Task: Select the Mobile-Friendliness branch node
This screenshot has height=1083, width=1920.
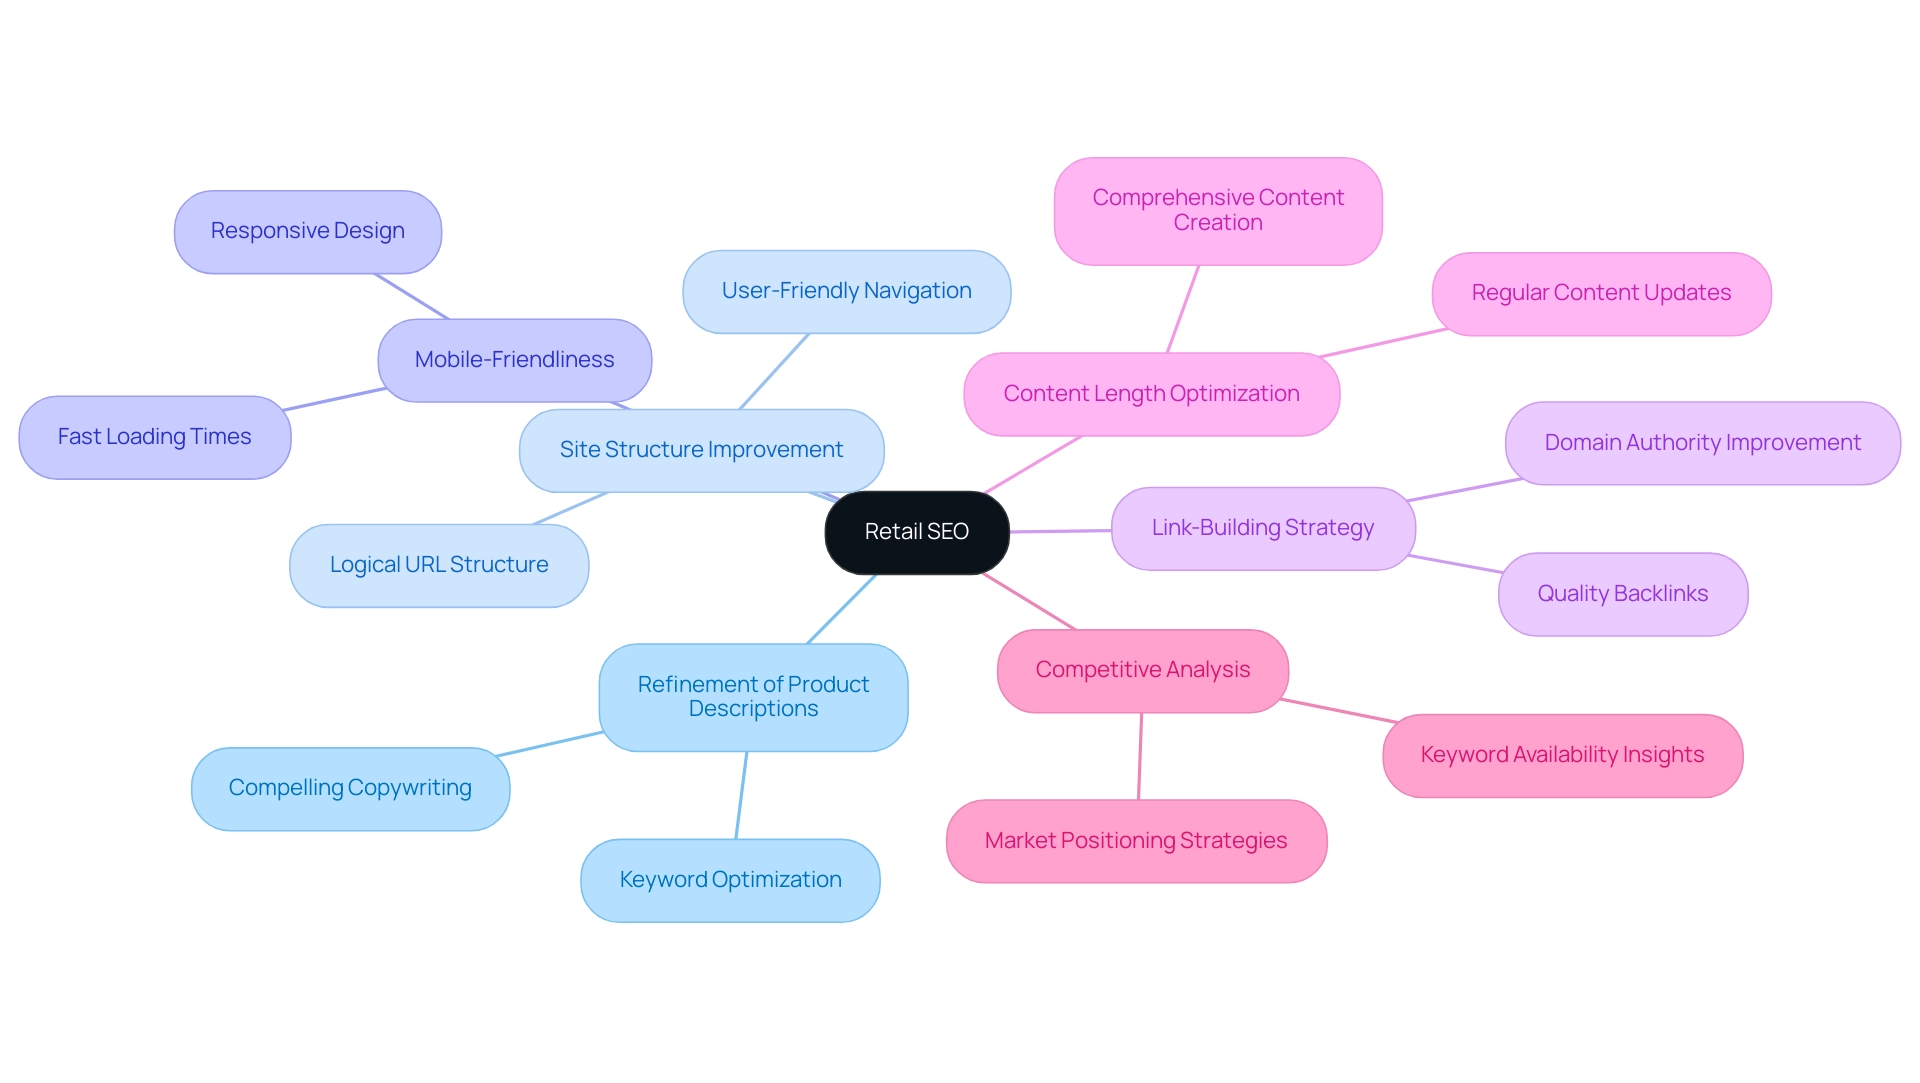Action: [x=514, y=359]
